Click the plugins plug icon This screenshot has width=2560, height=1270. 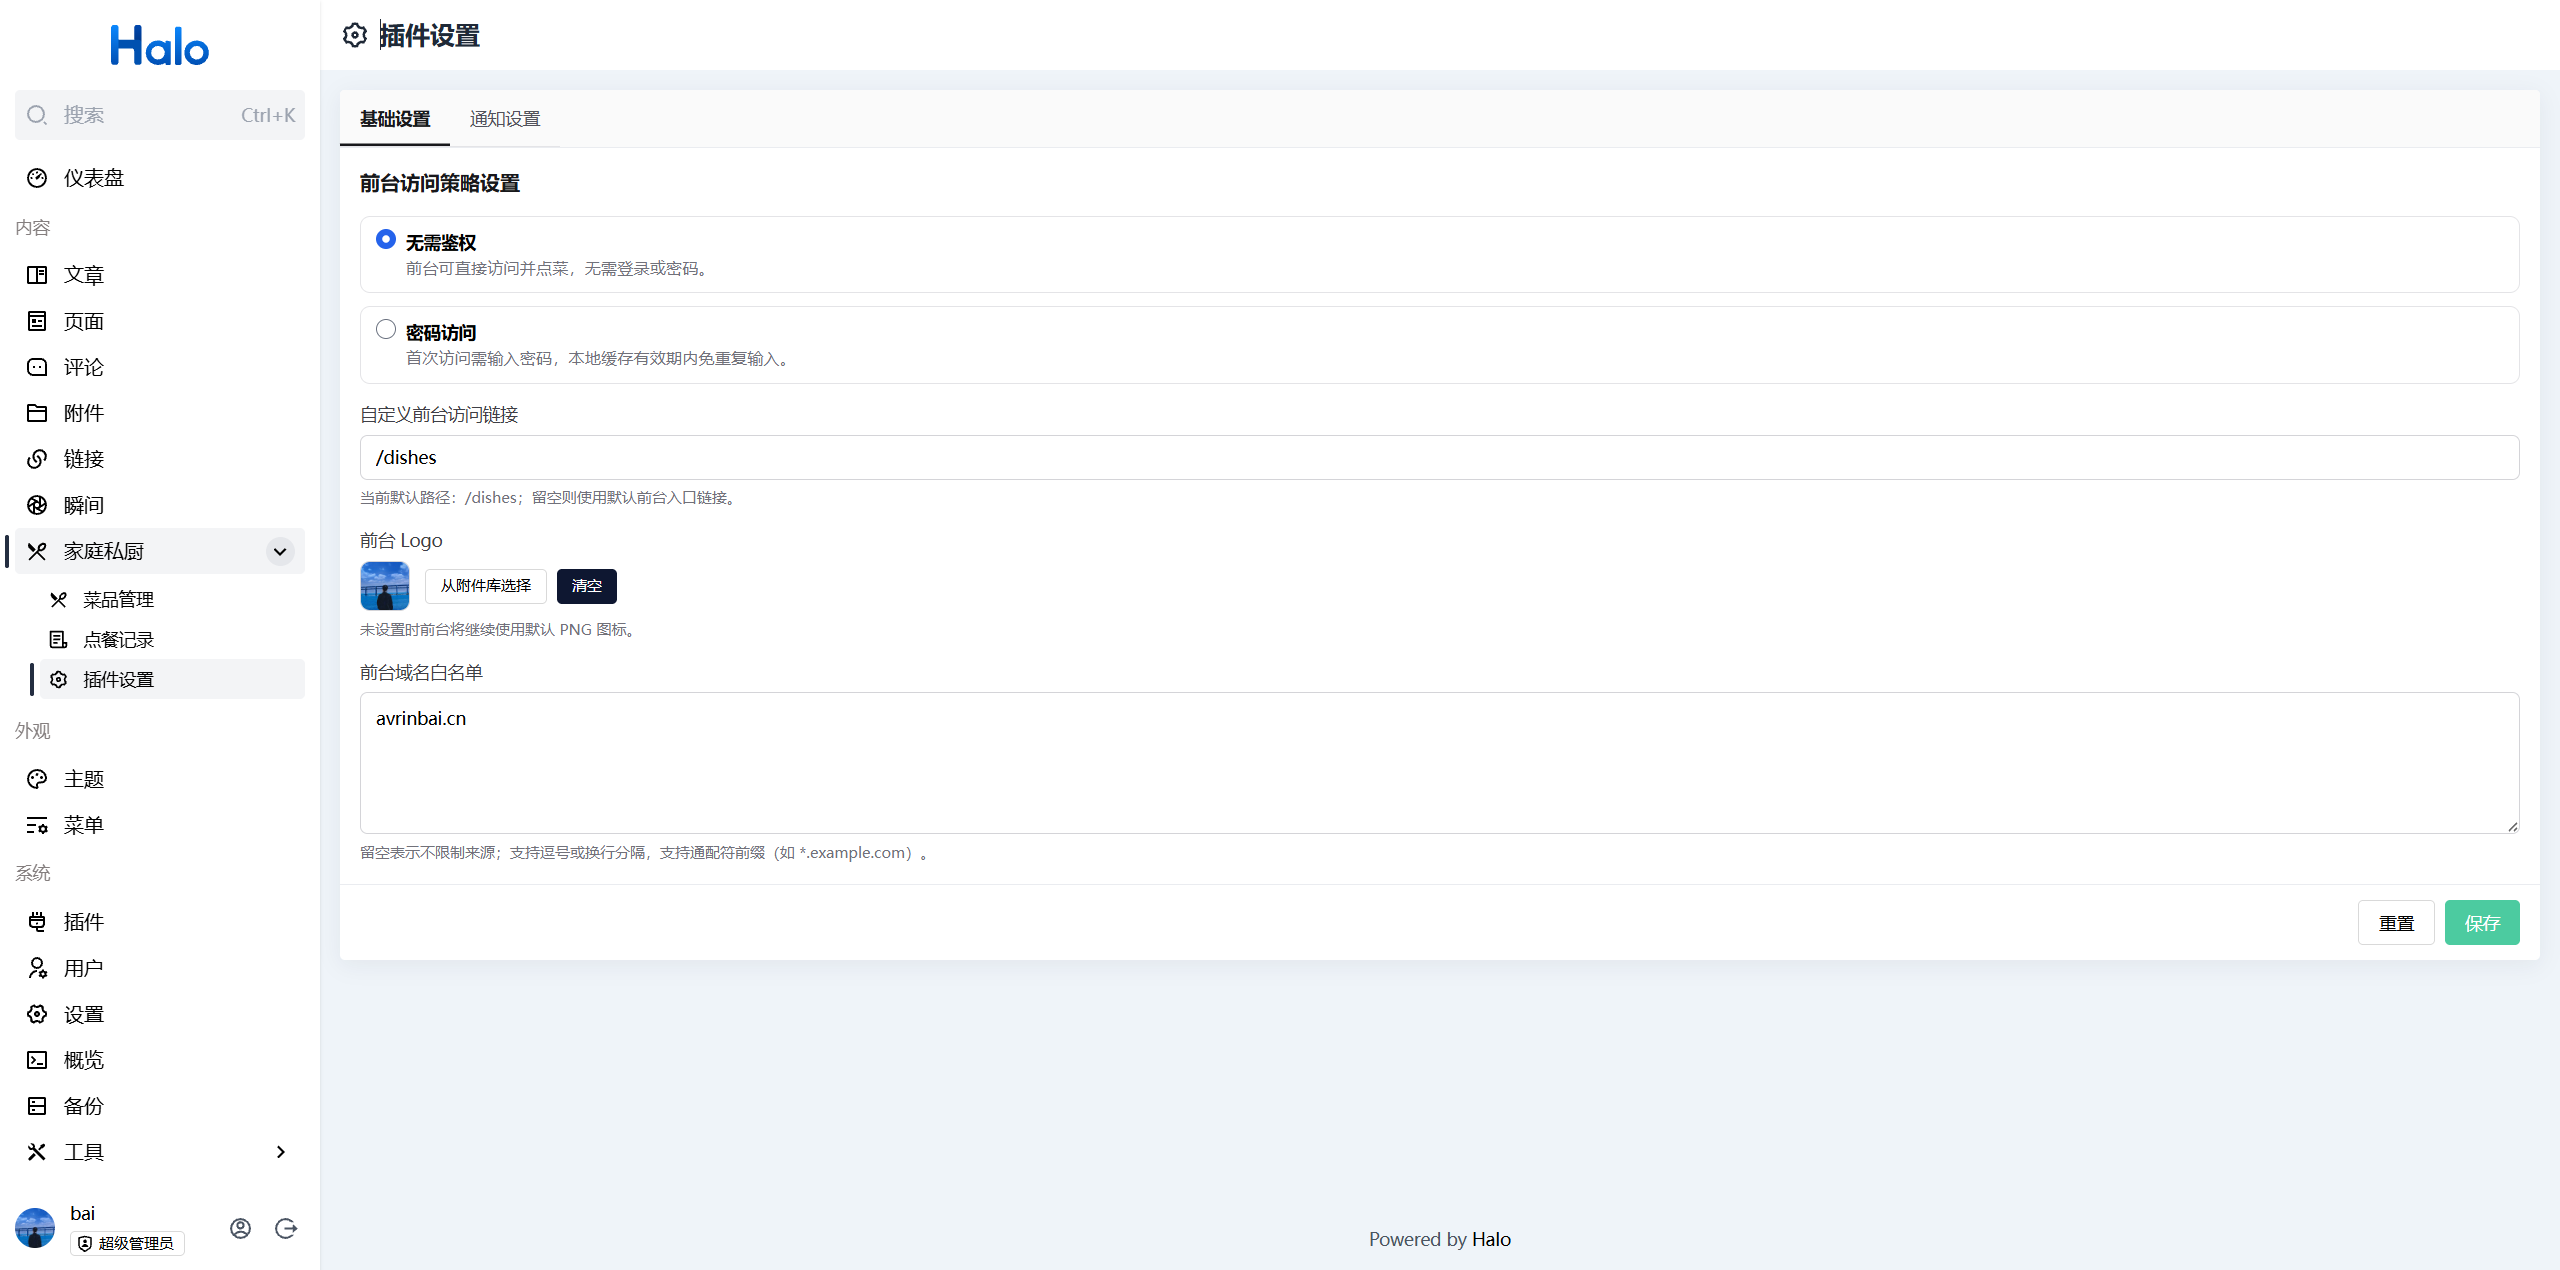[x=37, y=922]
